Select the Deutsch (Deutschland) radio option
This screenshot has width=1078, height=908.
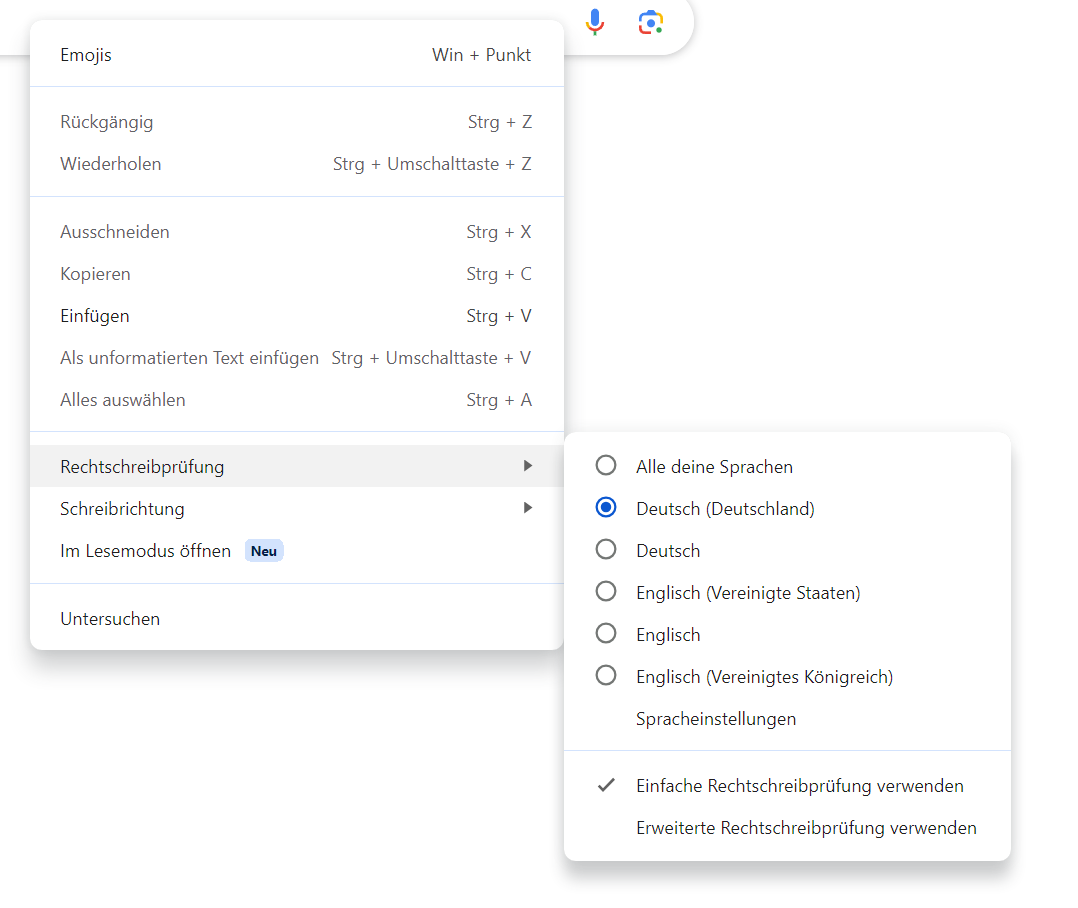point(606,508)
